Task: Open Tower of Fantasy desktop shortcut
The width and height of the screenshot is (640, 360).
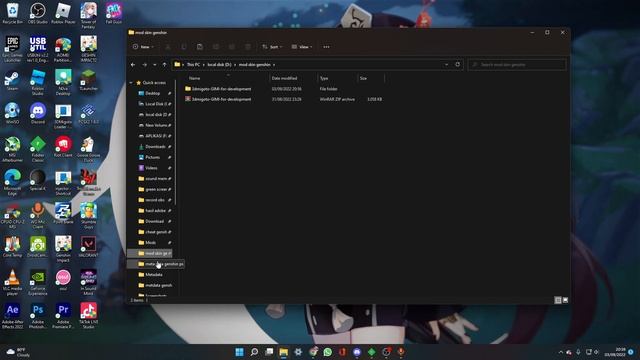Action: 88,16
